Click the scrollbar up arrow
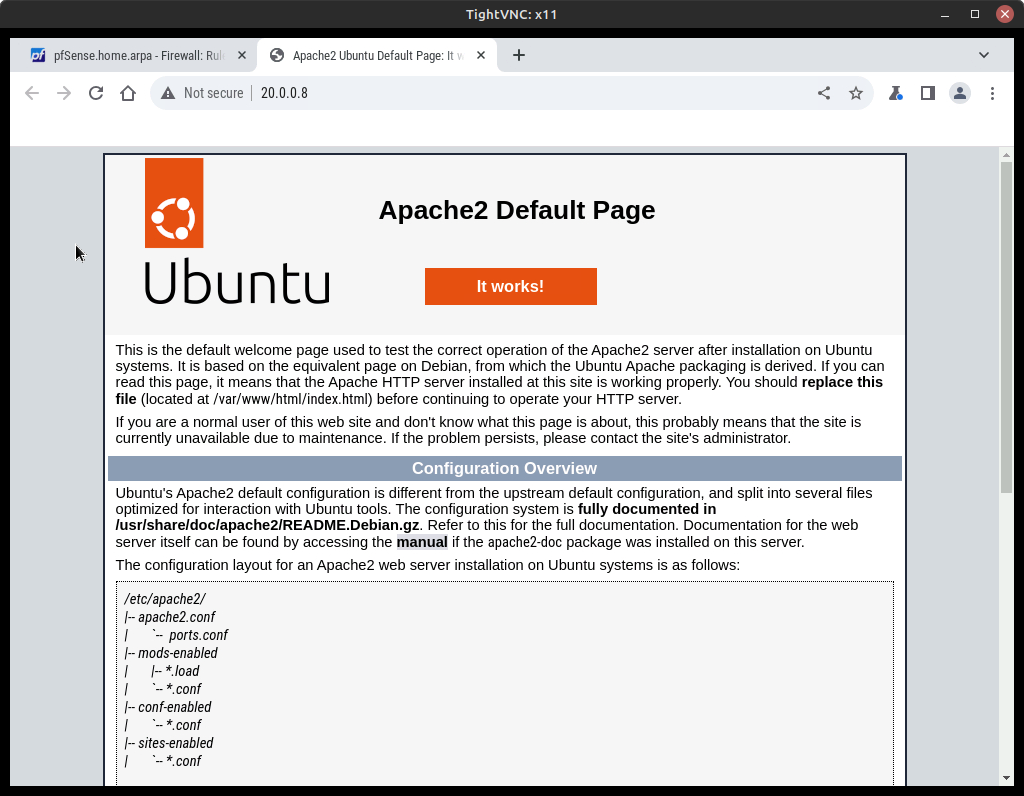1024x796 pixels. tap(1006, 155)
